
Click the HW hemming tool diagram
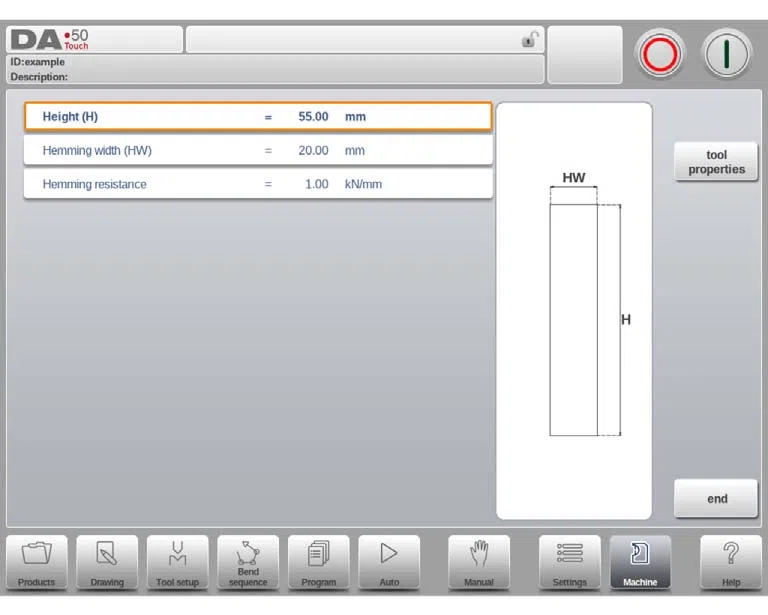click(574, 311)
